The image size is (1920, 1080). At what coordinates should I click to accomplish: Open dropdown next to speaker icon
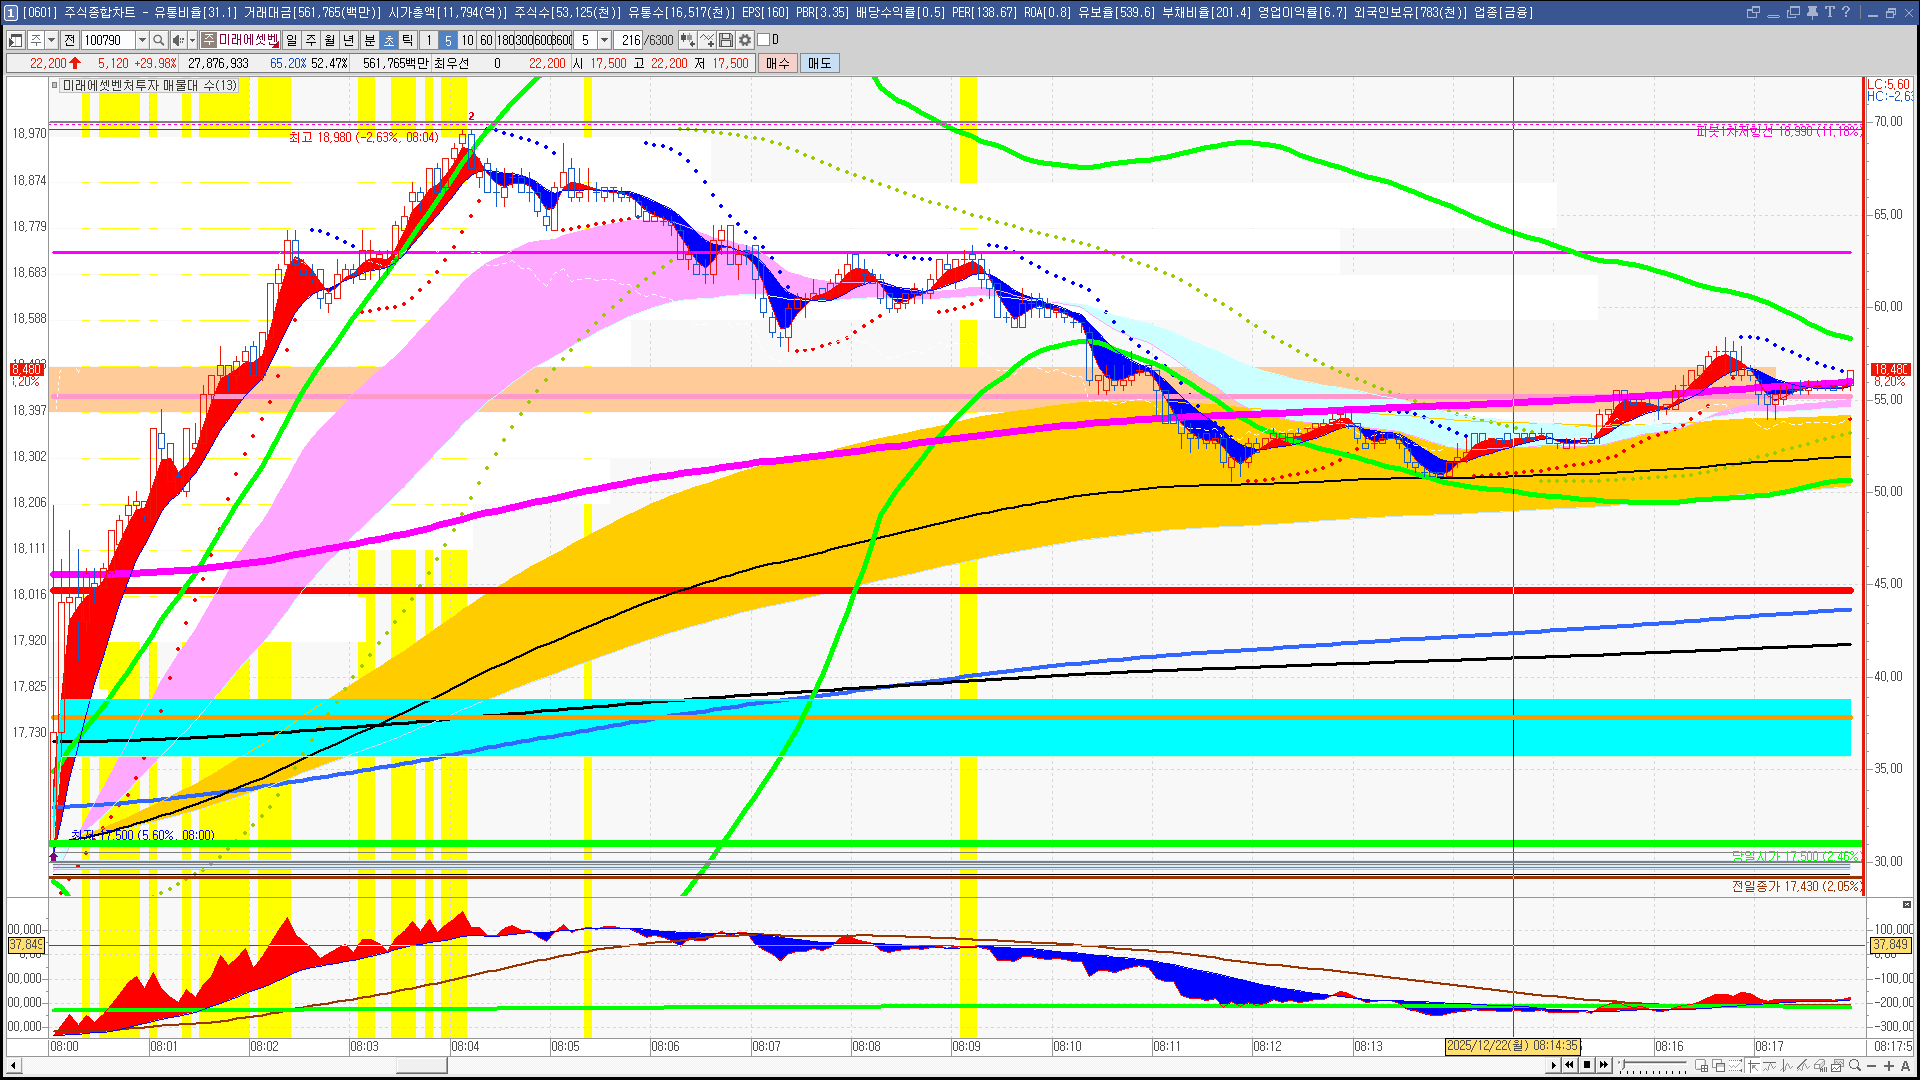[192, 40]
